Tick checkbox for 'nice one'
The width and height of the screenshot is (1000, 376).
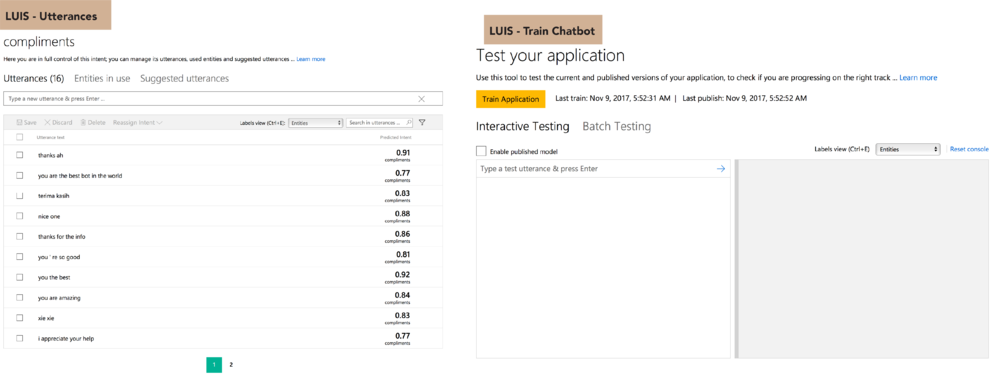(x=20, y=216)
